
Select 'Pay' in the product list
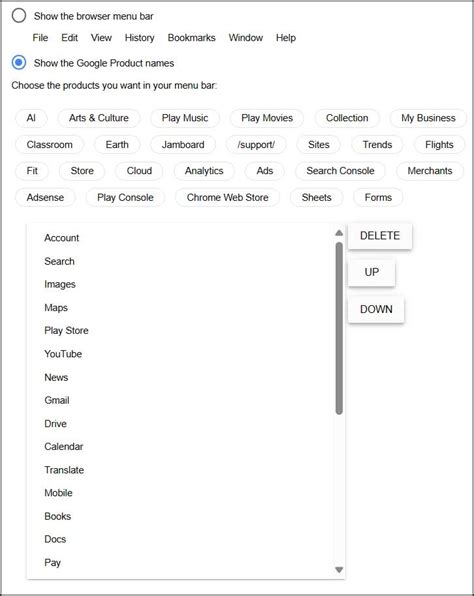click(181, 563)
